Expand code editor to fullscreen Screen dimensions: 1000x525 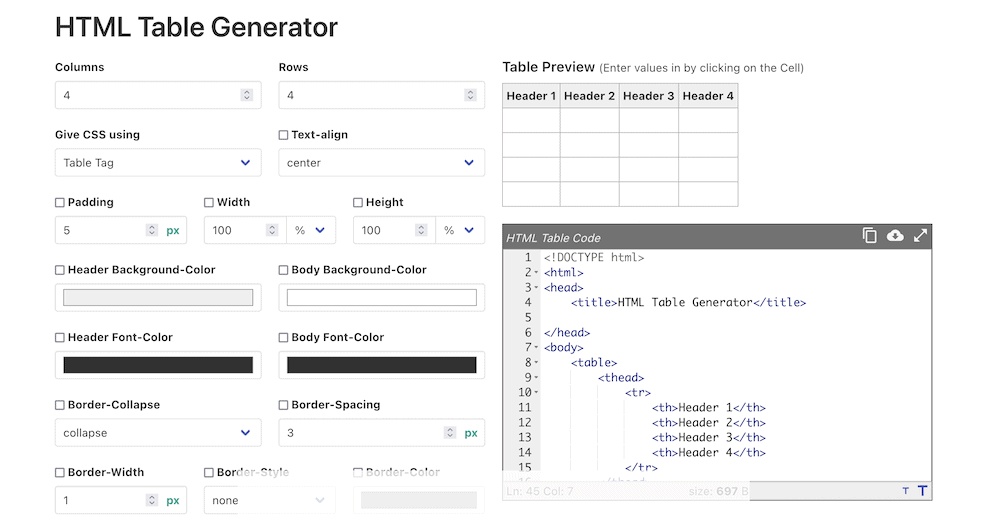coord(920,236)
